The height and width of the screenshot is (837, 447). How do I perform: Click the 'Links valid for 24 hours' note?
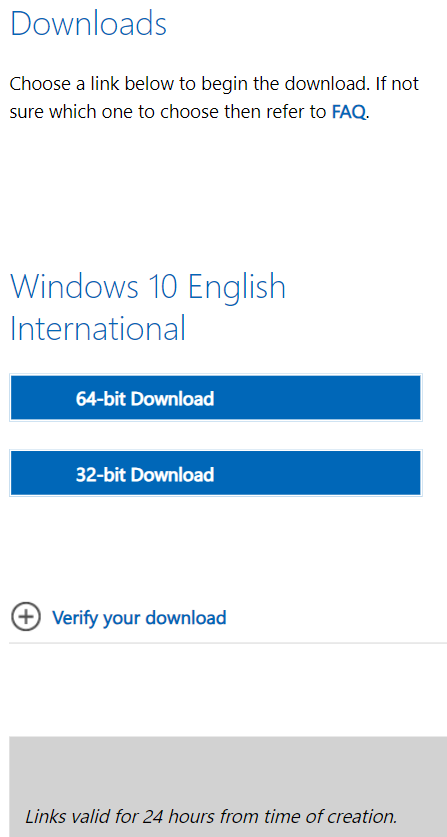coord(211,816)
